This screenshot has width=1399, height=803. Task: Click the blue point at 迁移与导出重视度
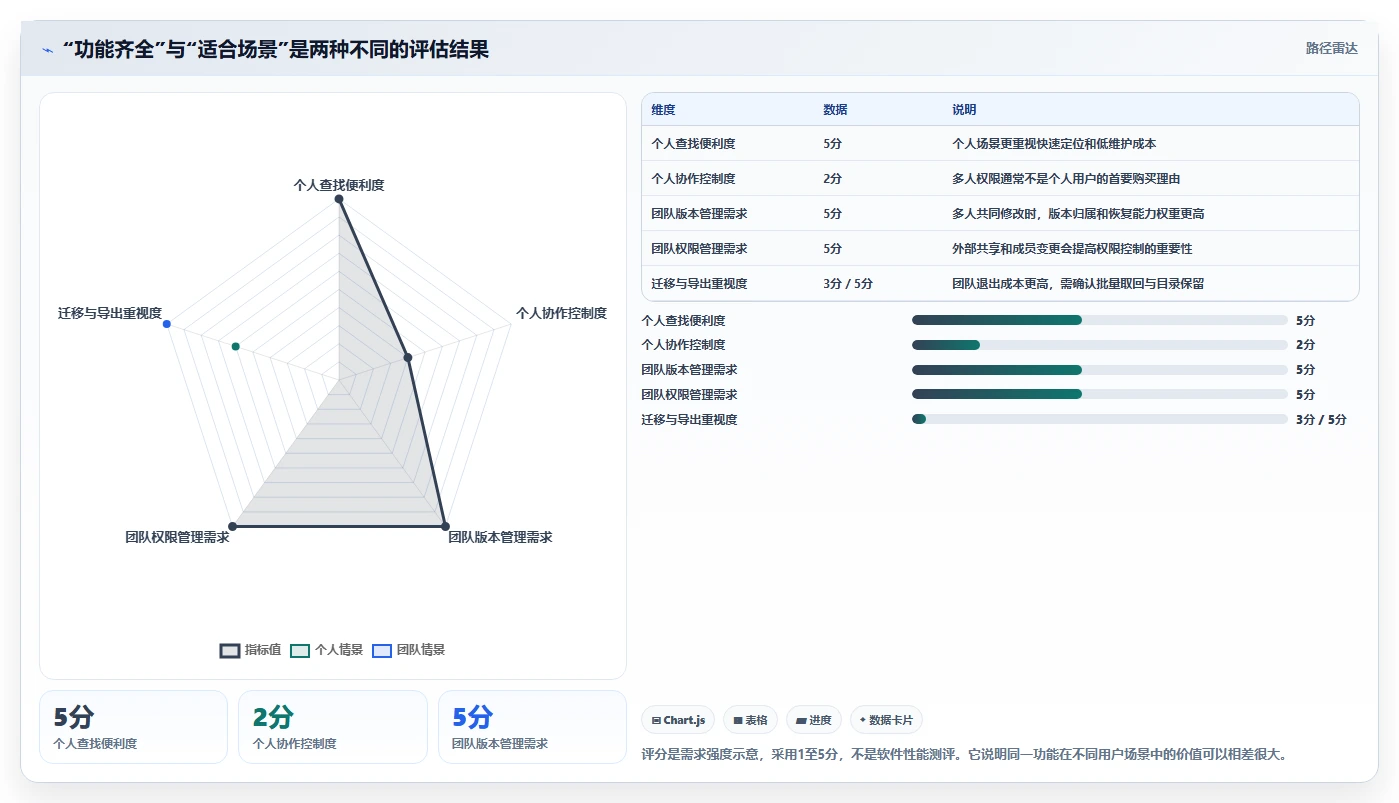coord(167,324)
